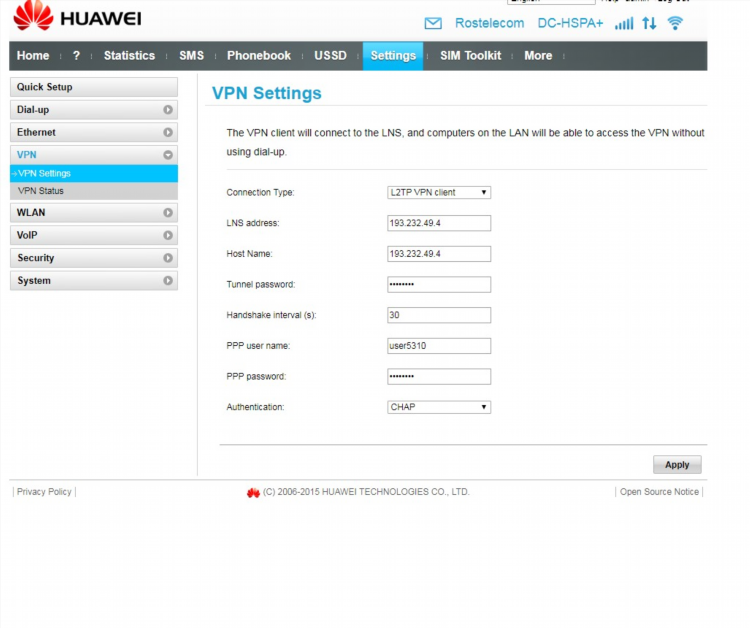This screenshot has height=628, width=750.
Task: Open the Connection Type dropdown
Action: click(439, 192)
